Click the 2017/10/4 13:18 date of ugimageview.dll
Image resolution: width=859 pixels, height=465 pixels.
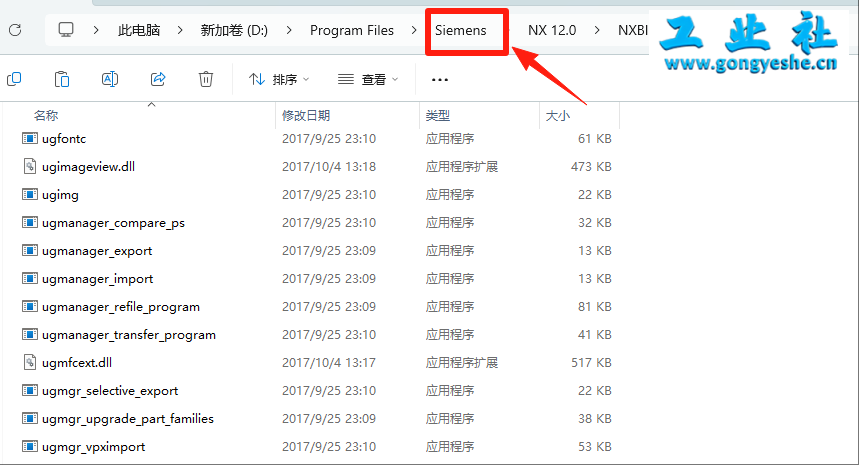(x=329, y=167)
